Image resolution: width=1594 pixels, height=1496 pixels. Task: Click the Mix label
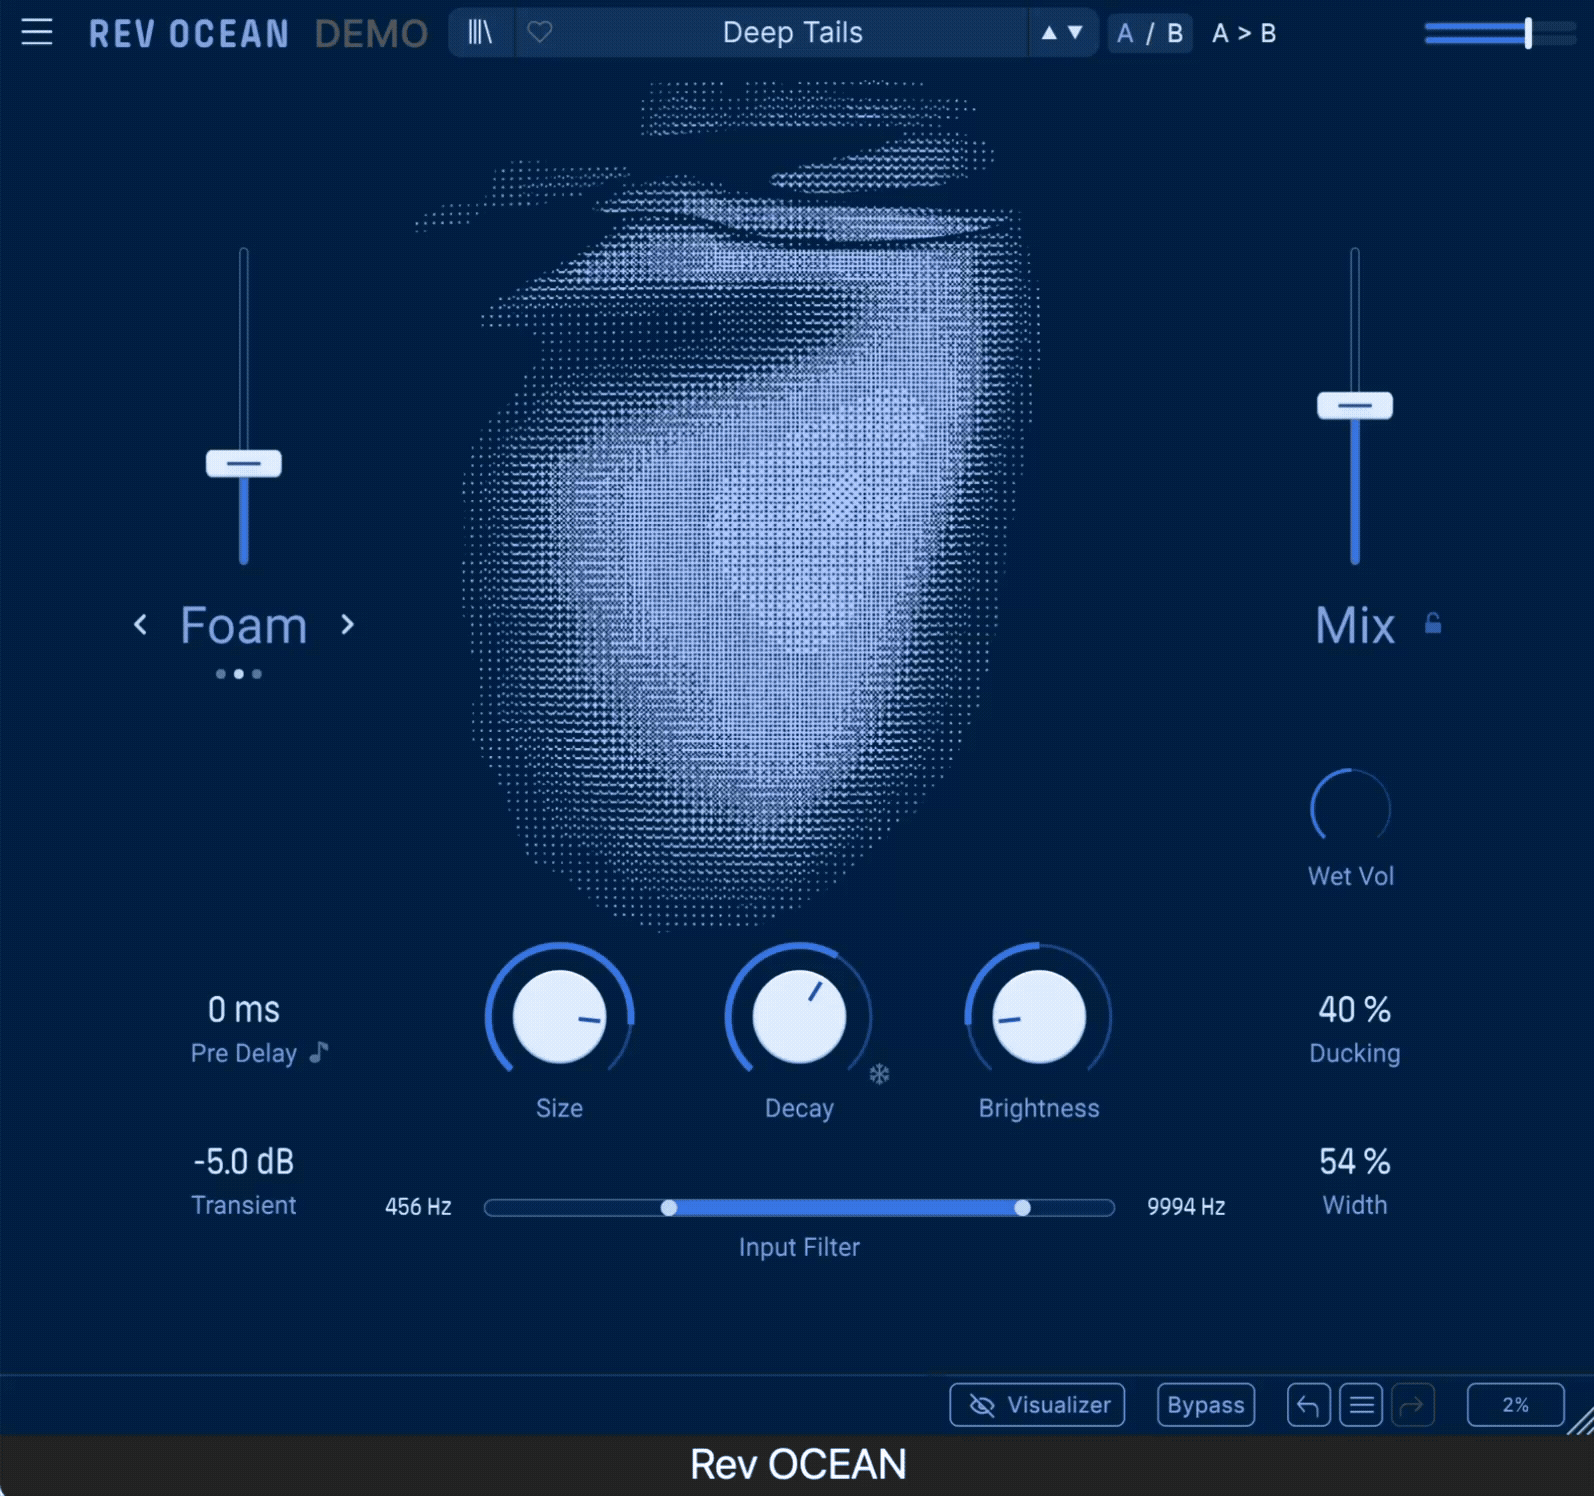point(1355,626)
